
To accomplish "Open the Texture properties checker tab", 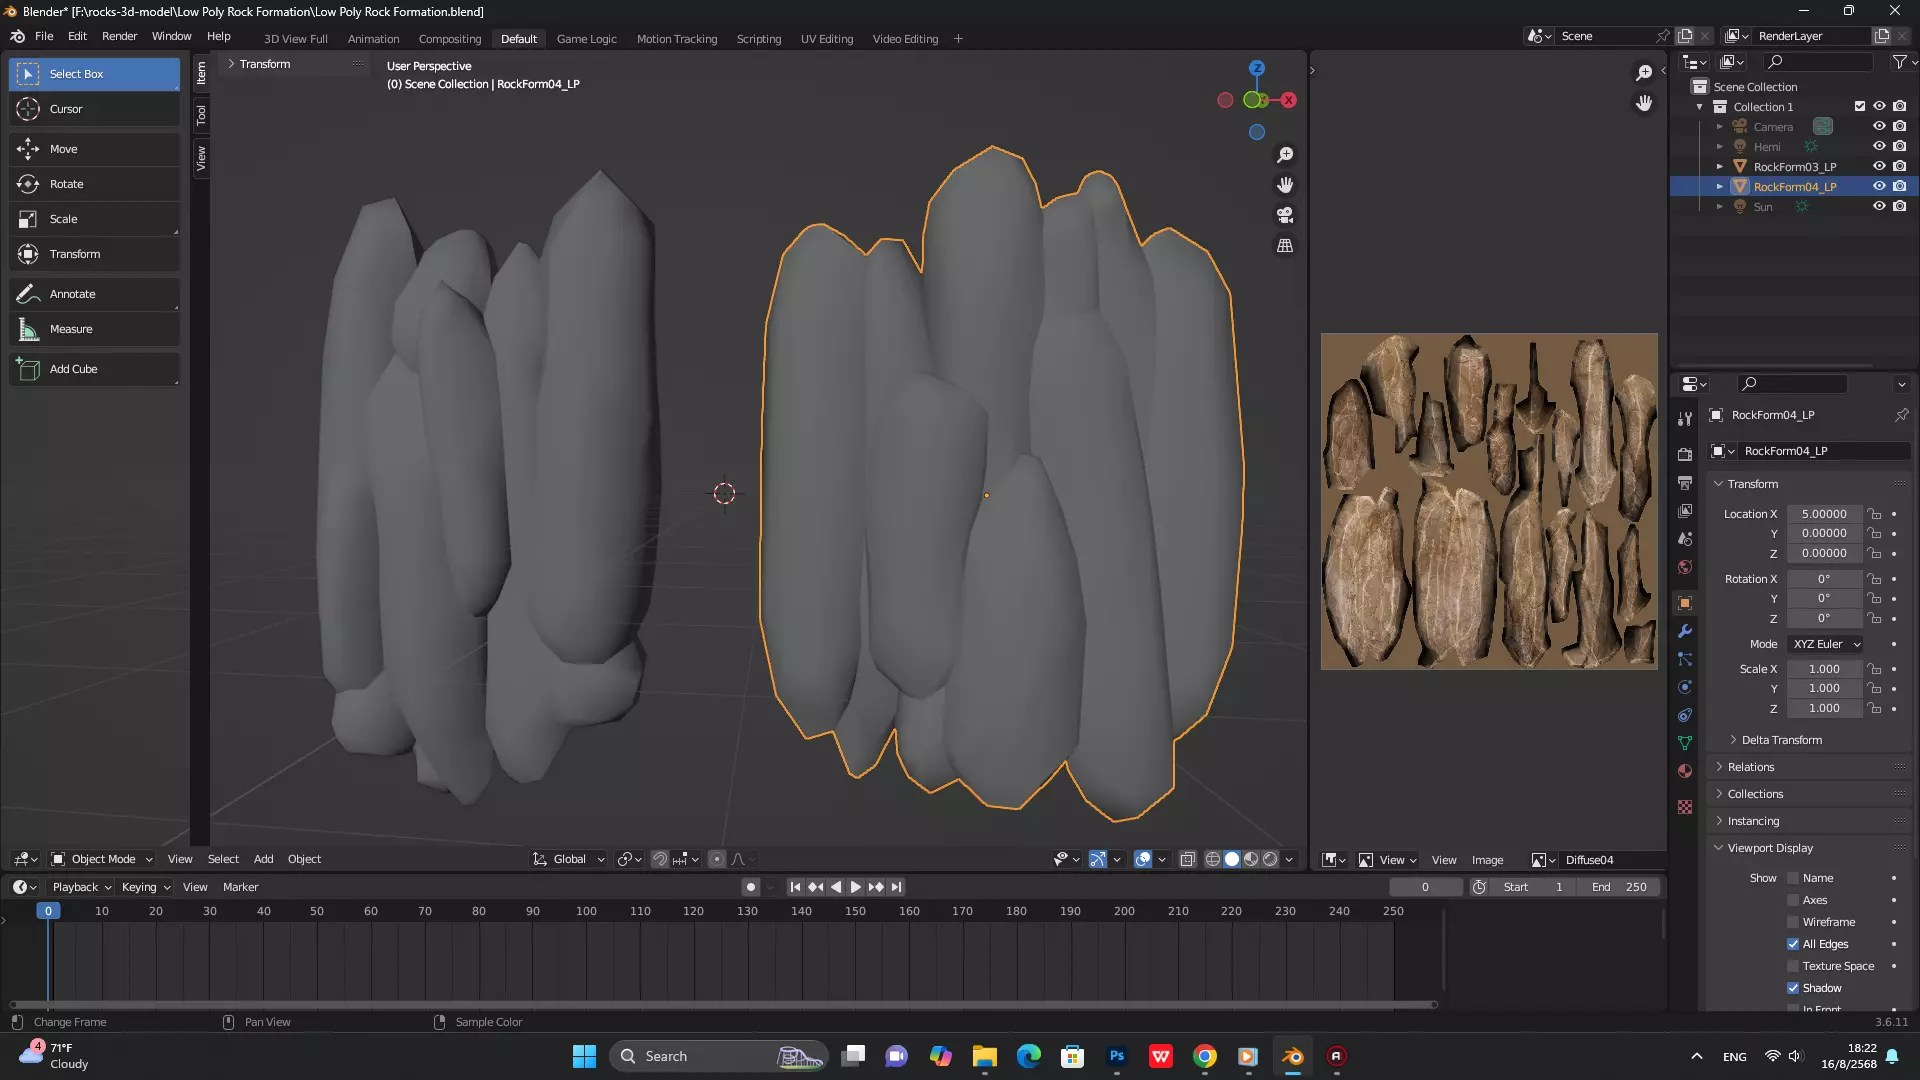I will (1685, 807).
